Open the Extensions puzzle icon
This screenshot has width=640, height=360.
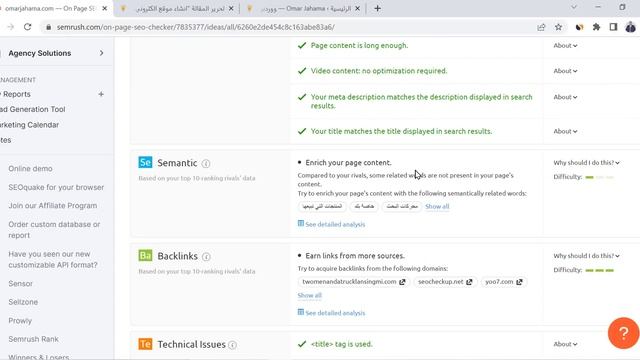click(x=596, y=27)
